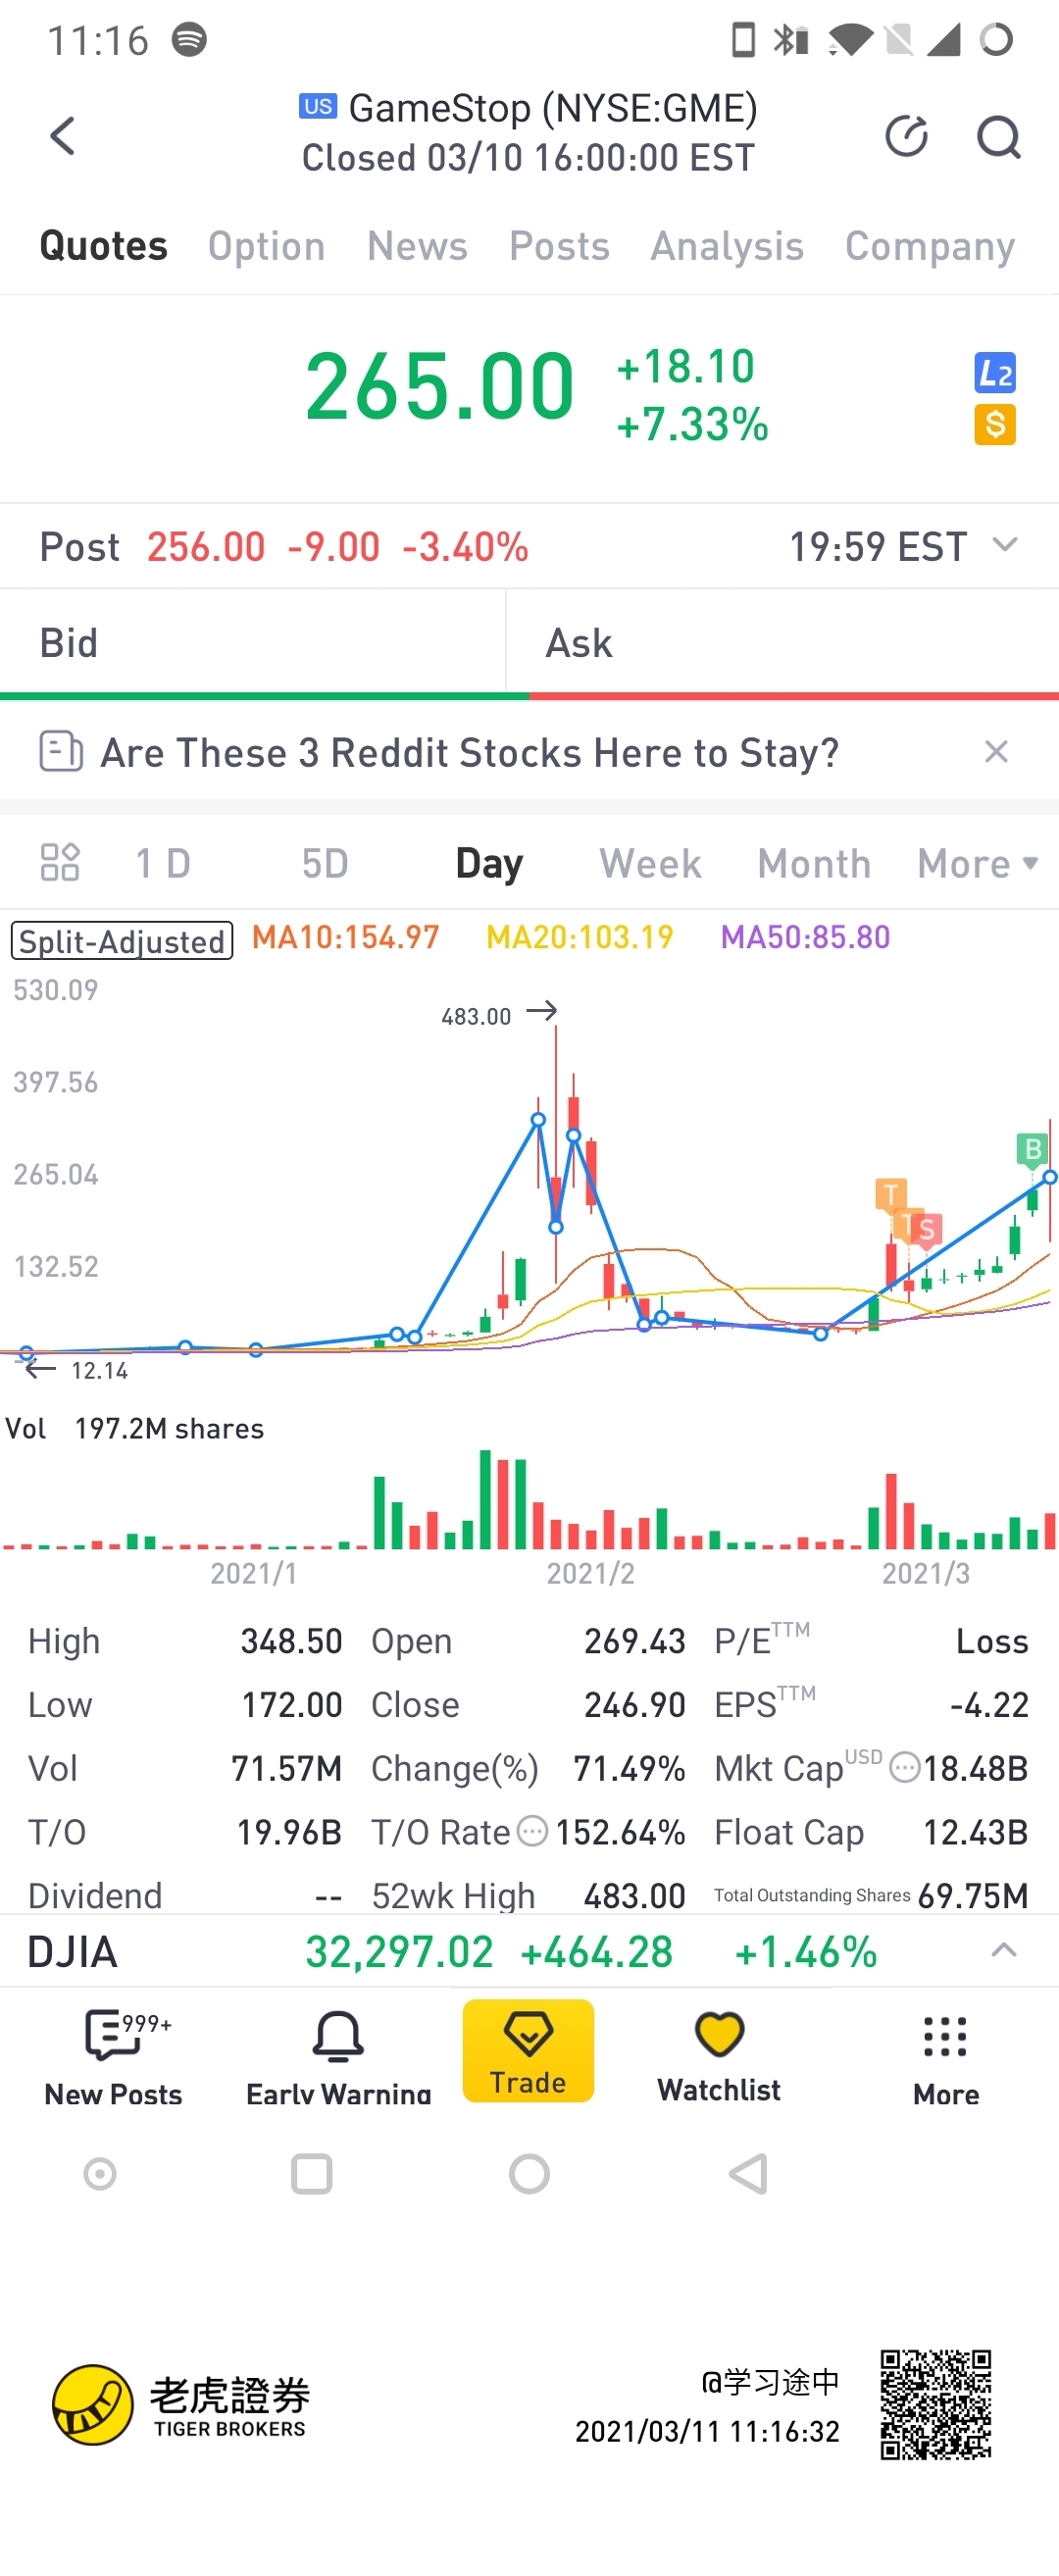Toggle the Split-Adjusted option
The width and height of the screenshot is (1059, 2576).
(x=122, y=940)
